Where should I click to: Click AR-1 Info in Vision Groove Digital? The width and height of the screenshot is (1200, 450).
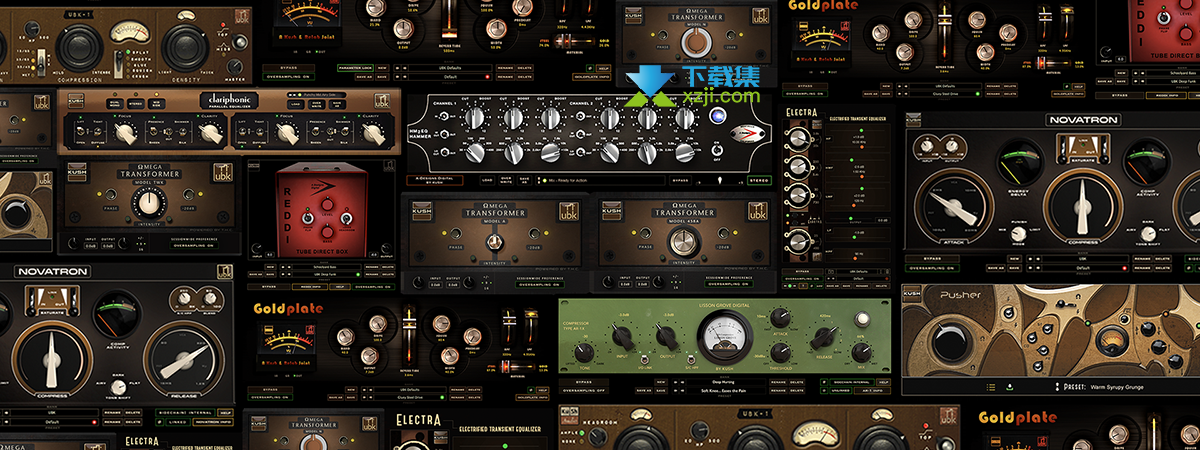pyautogui.click(x=872, y=391)
